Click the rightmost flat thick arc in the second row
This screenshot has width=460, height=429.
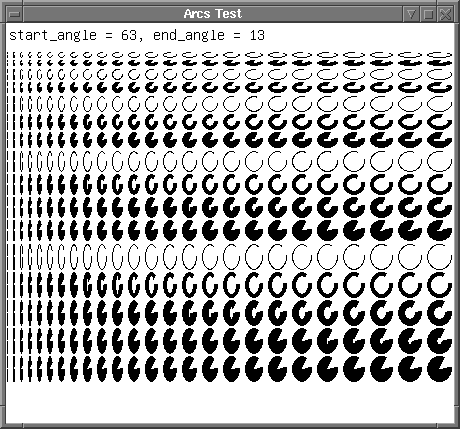coord(440,62)
